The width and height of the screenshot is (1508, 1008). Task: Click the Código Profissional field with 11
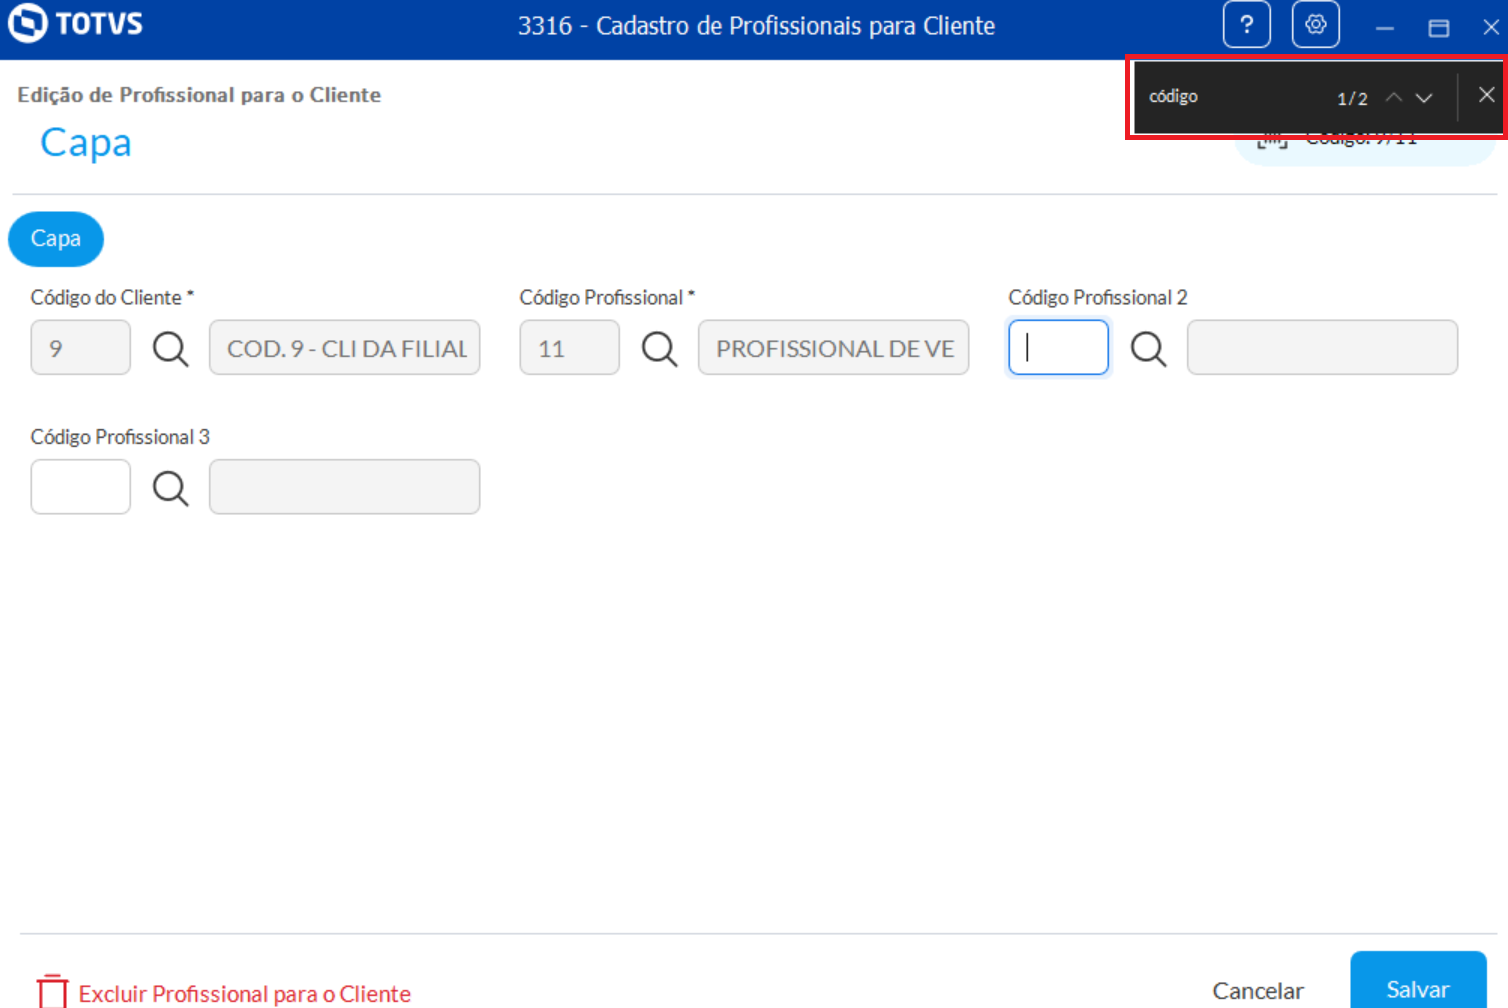click(x=570, y=348)
